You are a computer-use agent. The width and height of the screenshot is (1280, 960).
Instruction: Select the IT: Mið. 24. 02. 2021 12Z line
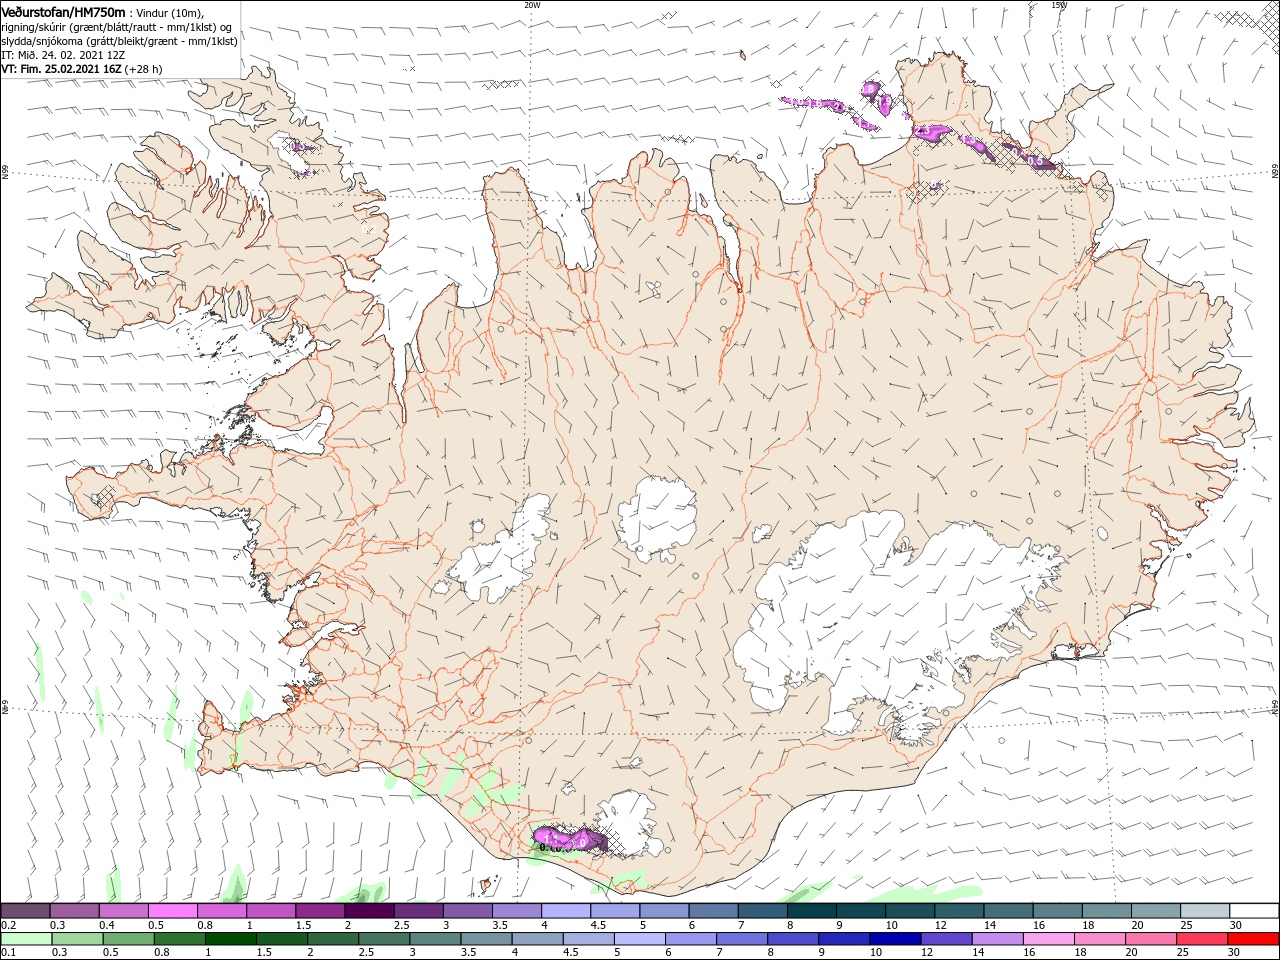[x=63, y=55]
